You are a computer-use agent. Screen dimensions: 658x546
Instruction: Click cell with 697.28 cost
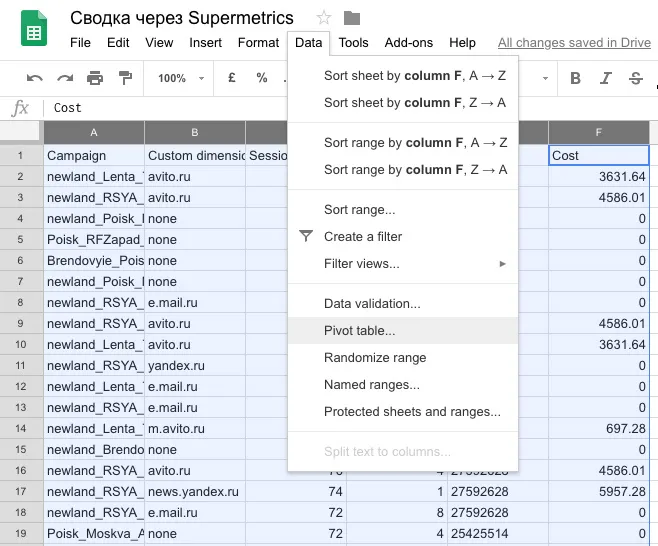click(x=599, y=428)
